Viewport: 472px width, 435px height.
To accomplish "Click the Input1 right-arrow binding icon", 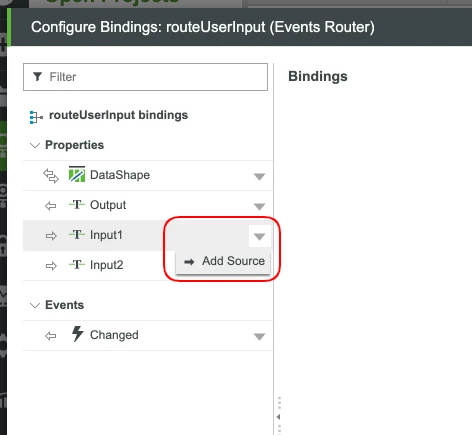I will (51, 236).
